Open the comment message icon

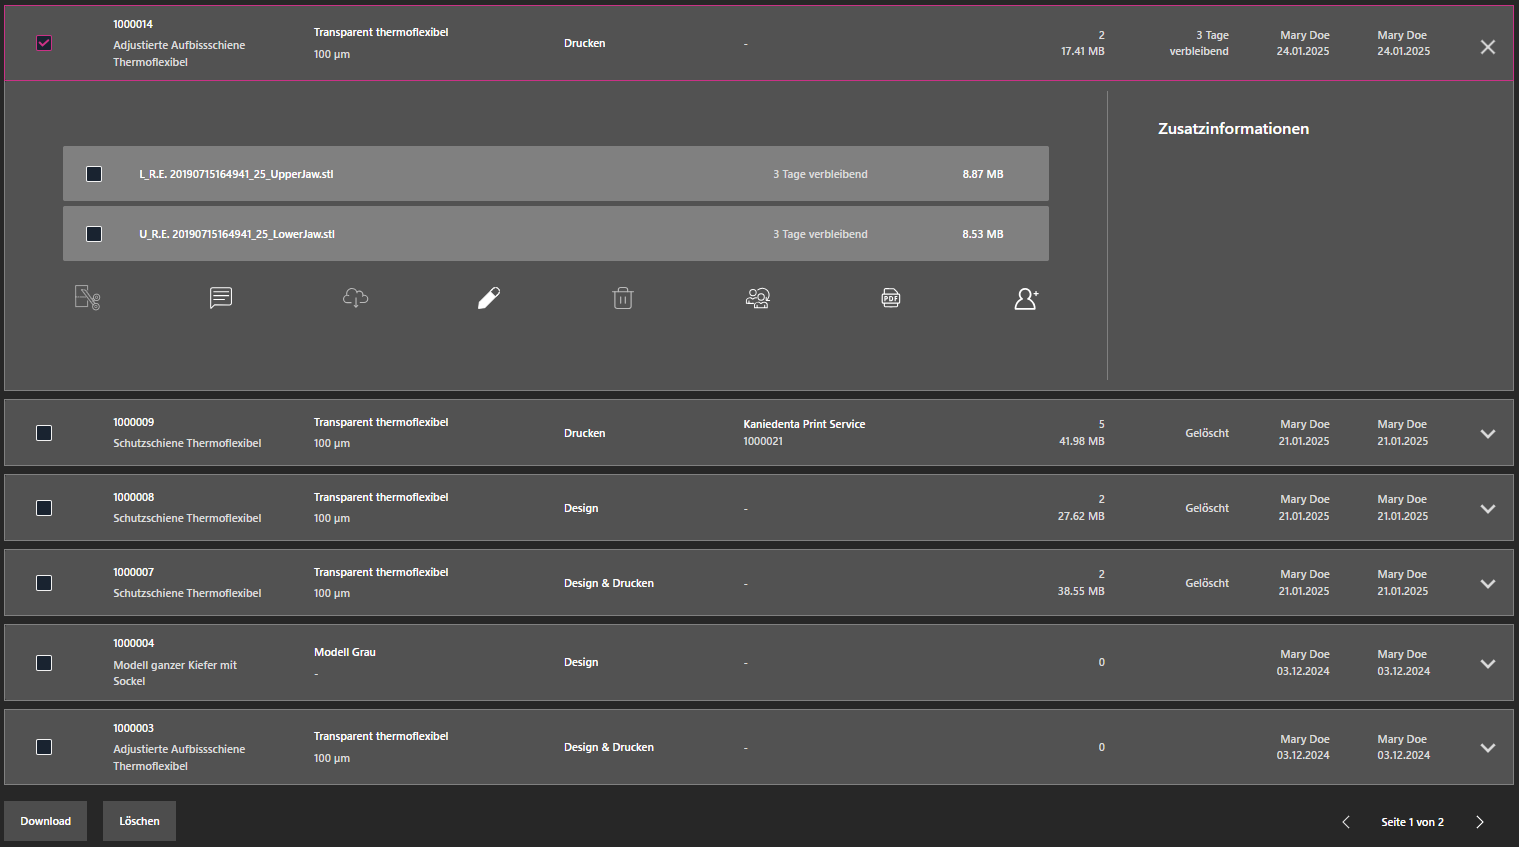pos(221,298)
